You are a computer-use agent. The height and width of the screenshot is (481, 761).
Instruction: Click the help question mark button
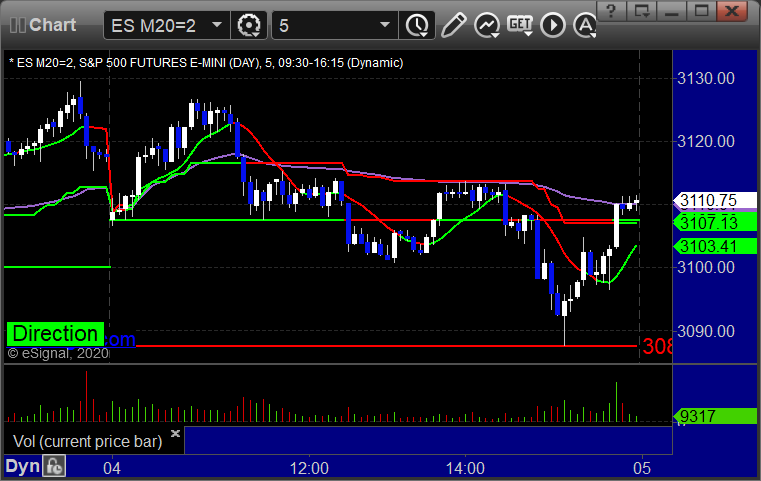tap(611, 10)
